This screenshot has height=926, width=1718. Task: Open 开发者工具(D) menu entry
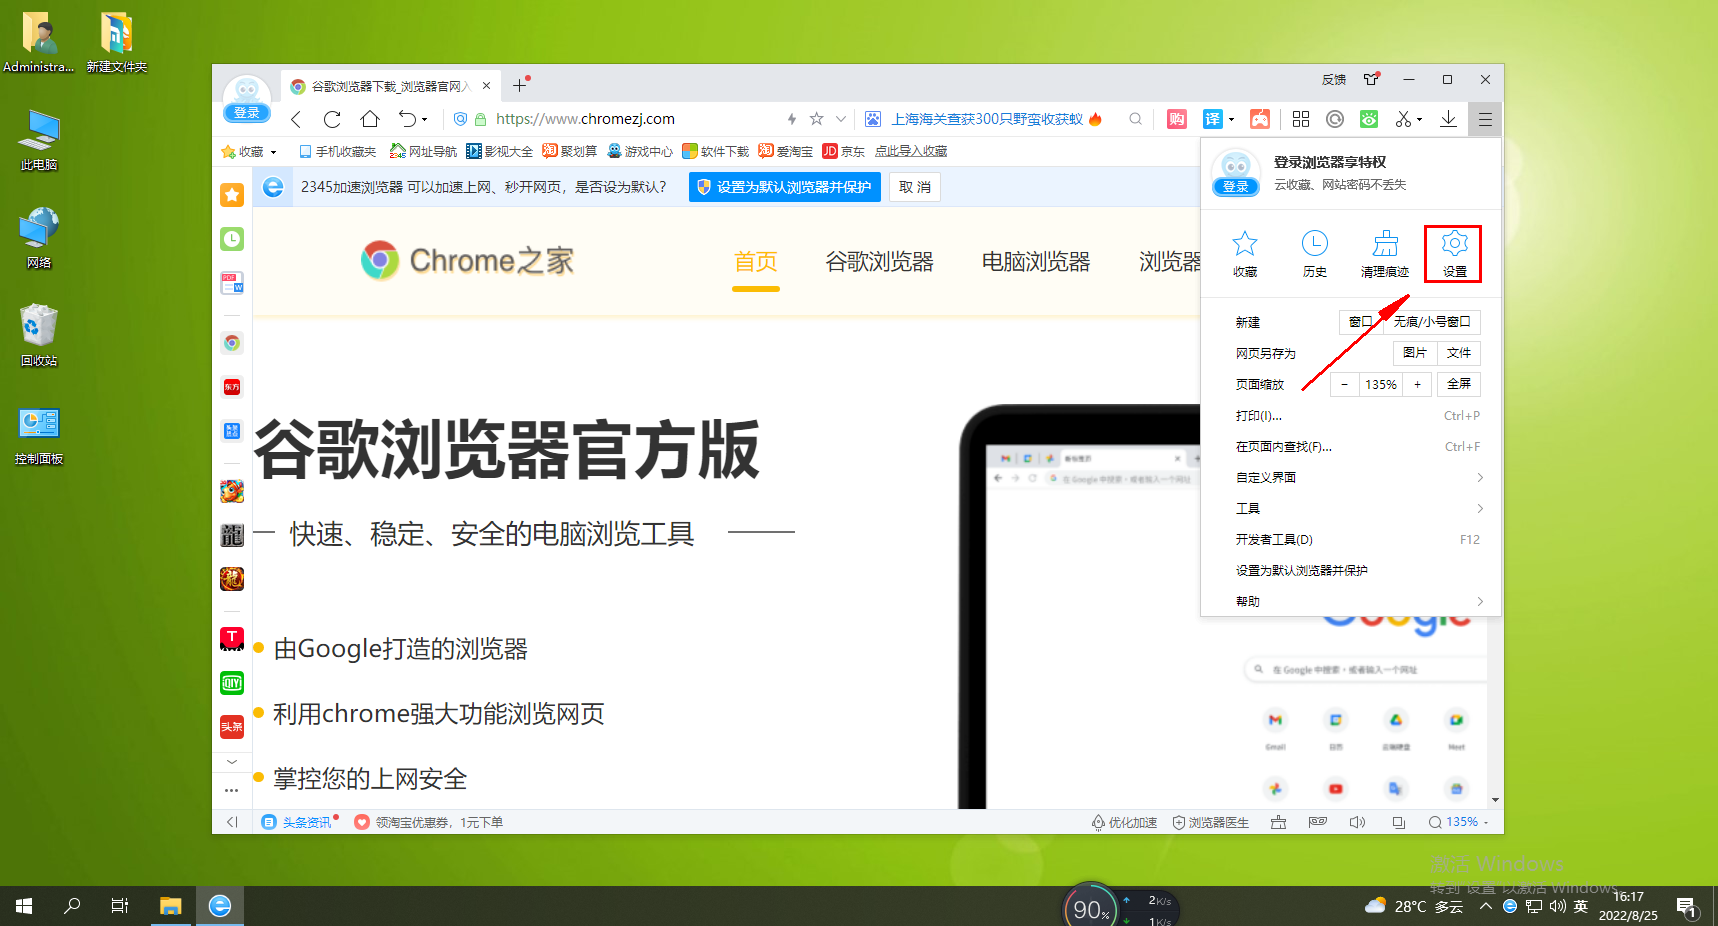[x=1358, y=540]
